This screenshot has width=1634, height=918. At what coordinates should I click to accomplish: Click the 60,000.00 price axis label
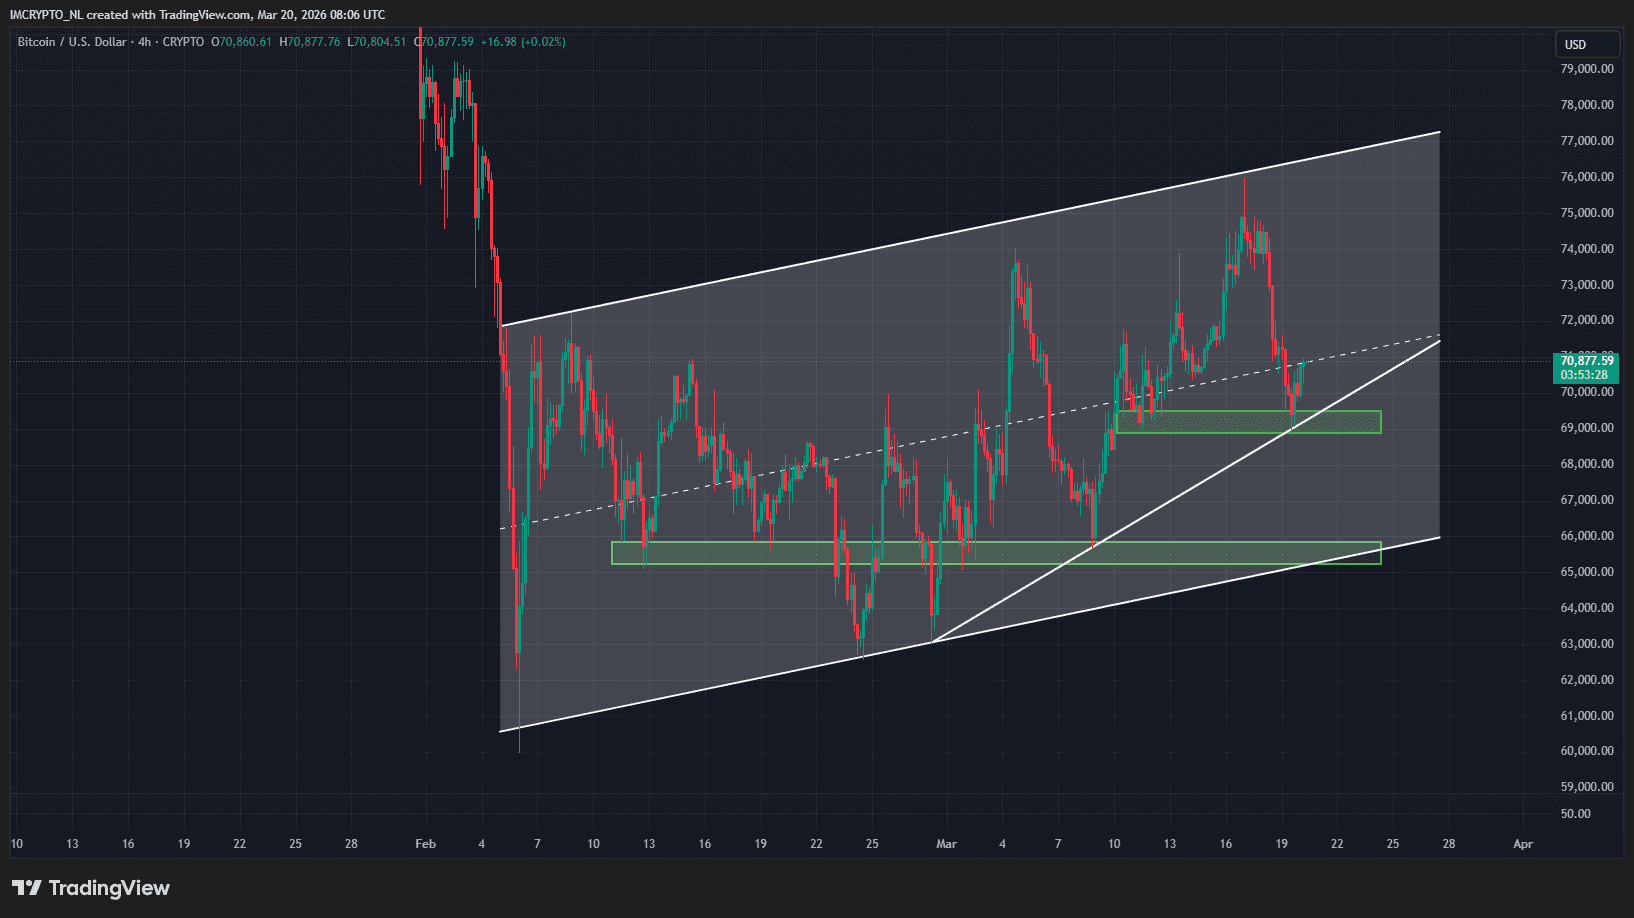click(1587, 751)
